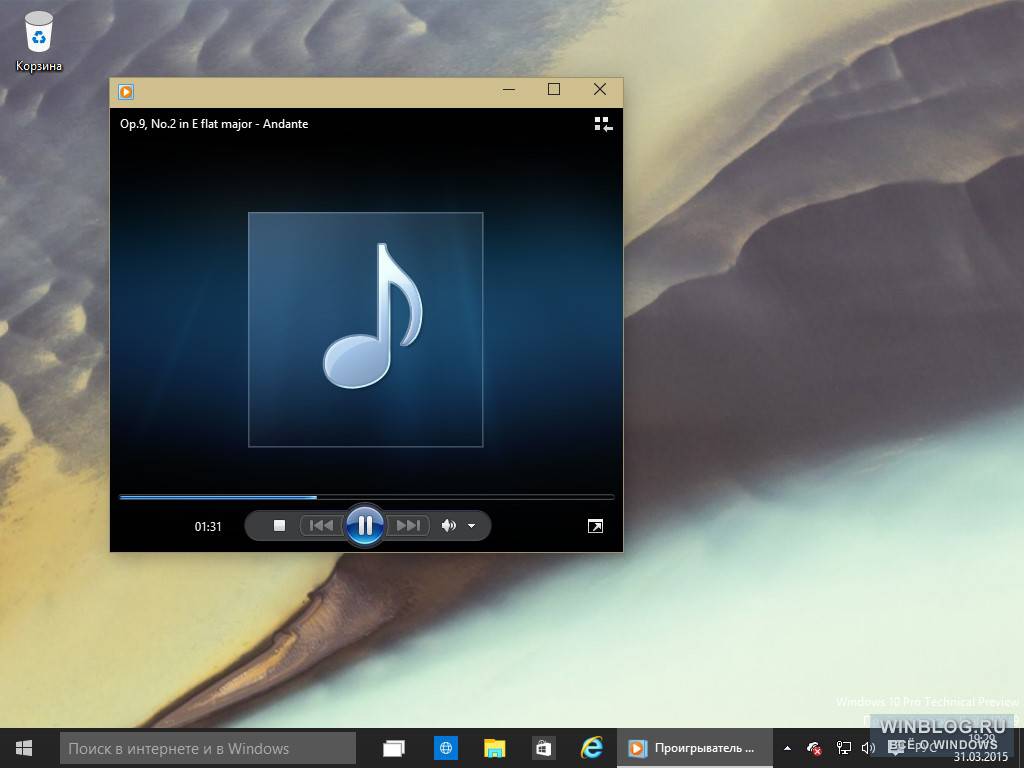
Task: Click the taskbar date 31.03.2015
Action: coord(980,758)
